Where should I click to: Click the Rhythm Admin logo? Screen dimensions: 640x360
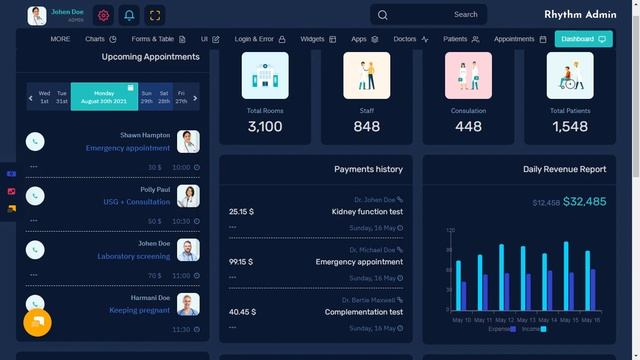click(580, 15)
